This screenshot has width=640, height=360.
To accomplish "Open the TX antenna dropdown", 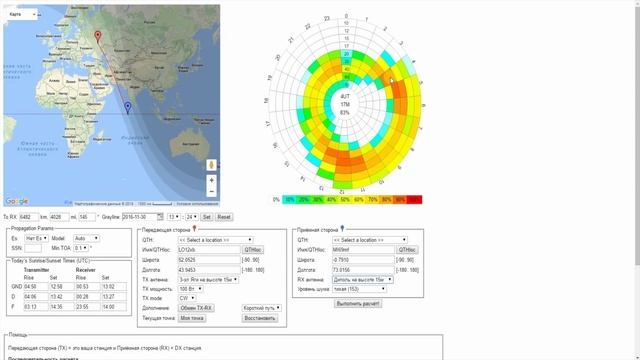I will [208, 280].
